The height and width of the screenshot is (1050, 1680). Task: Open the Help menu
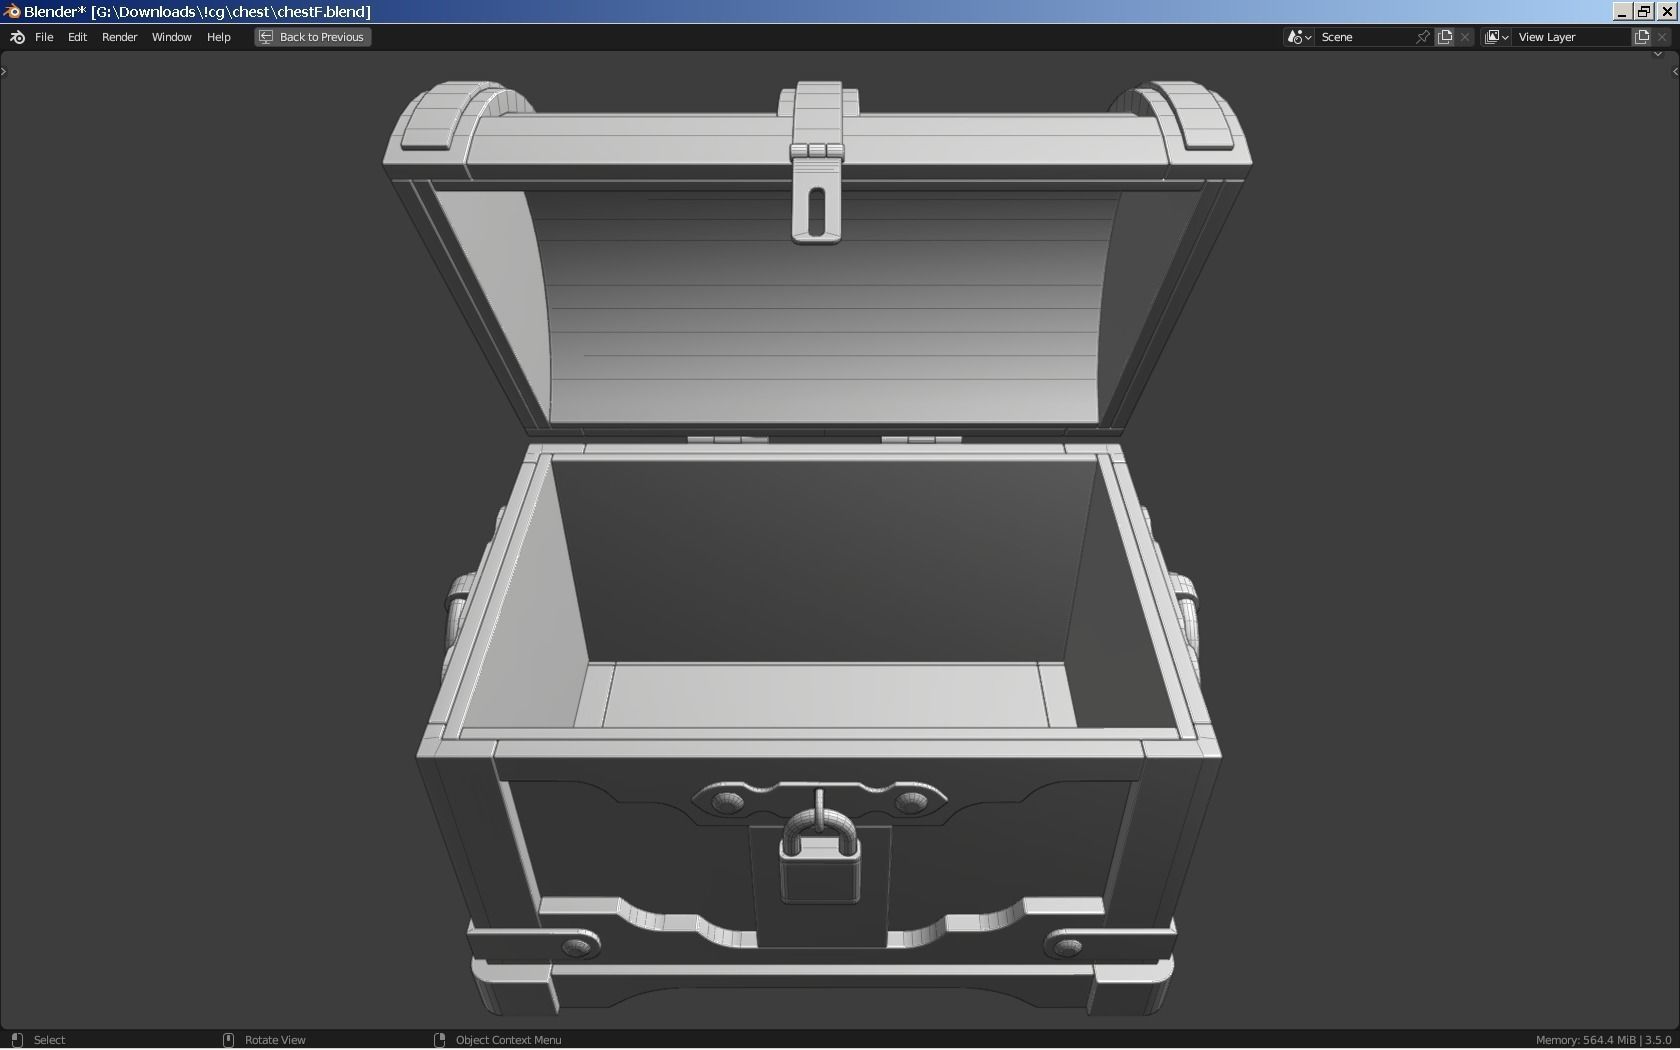[x=218, y=37]
